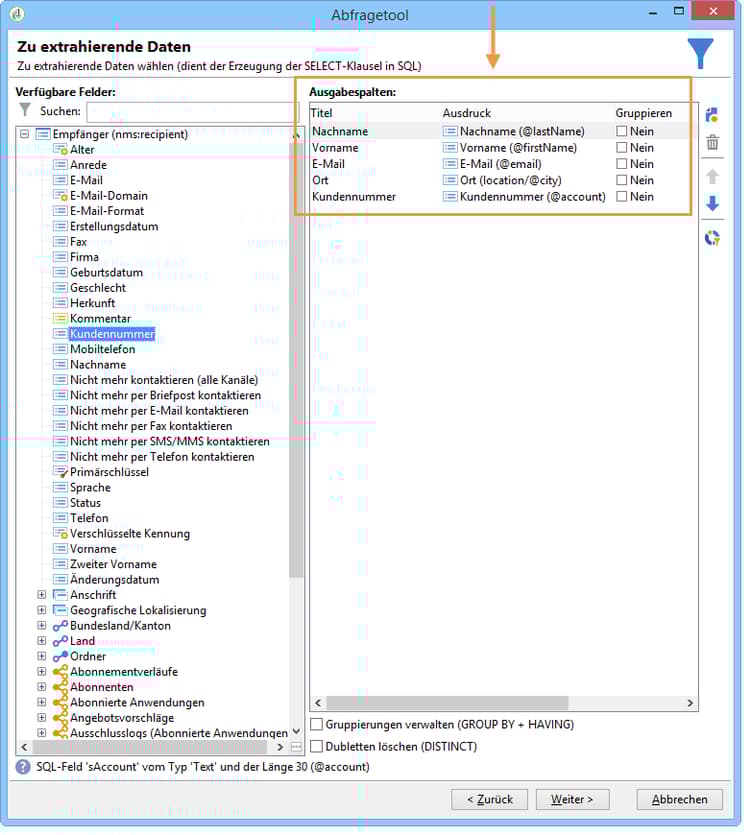Click the trash delete column icon
Viewport: 750px width, 835px height.
[x=712, y=143]
